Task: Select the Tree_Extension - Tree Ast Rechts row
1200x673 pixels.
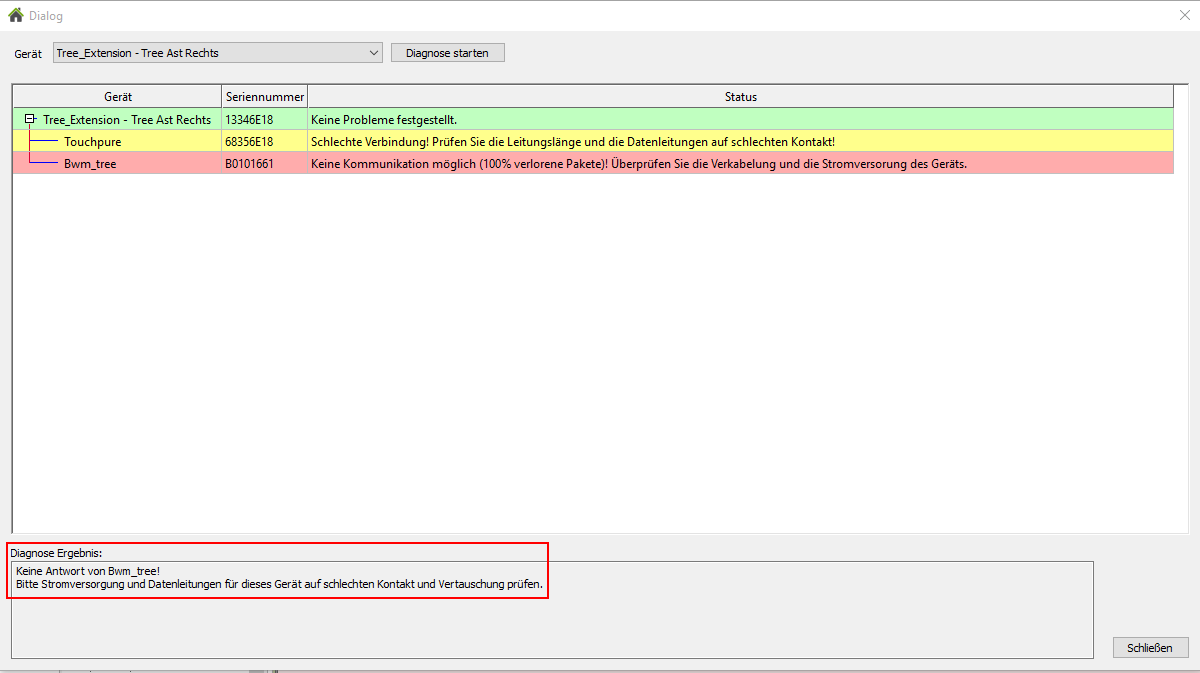Action: pyautogui.click(x=127, y=120)
